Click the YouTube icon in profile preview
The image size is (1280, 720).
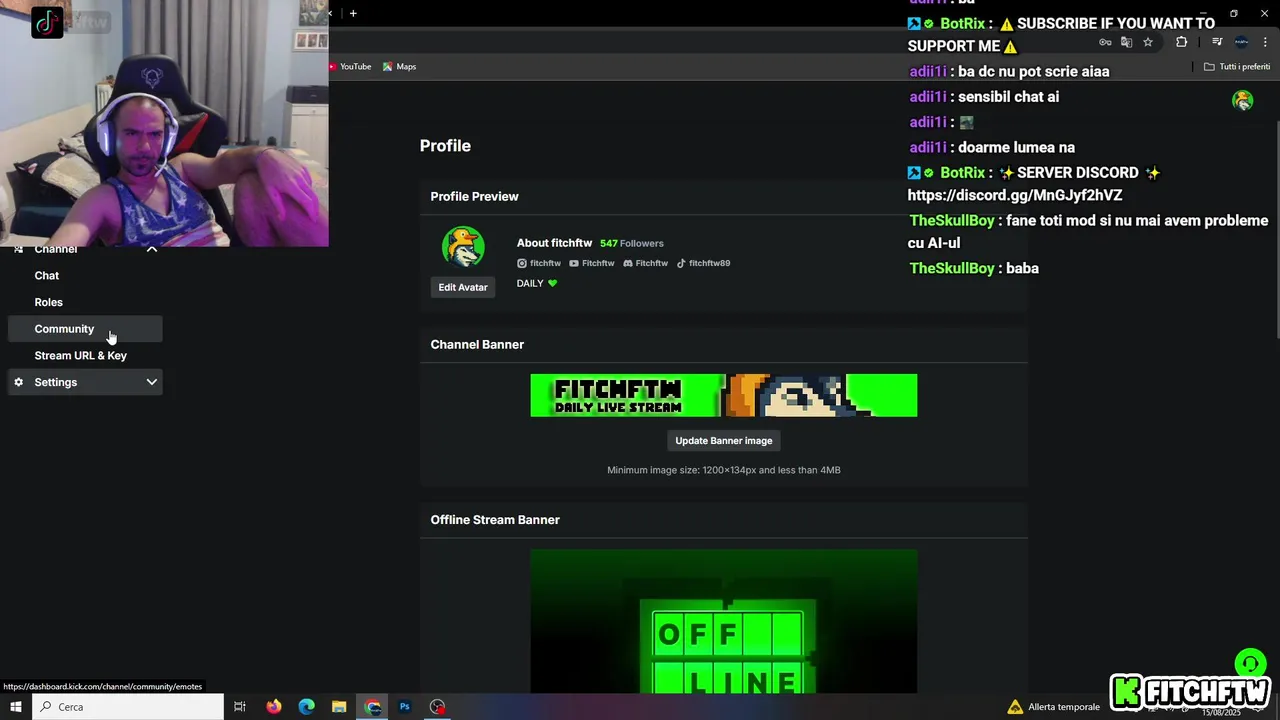[574, 263]
